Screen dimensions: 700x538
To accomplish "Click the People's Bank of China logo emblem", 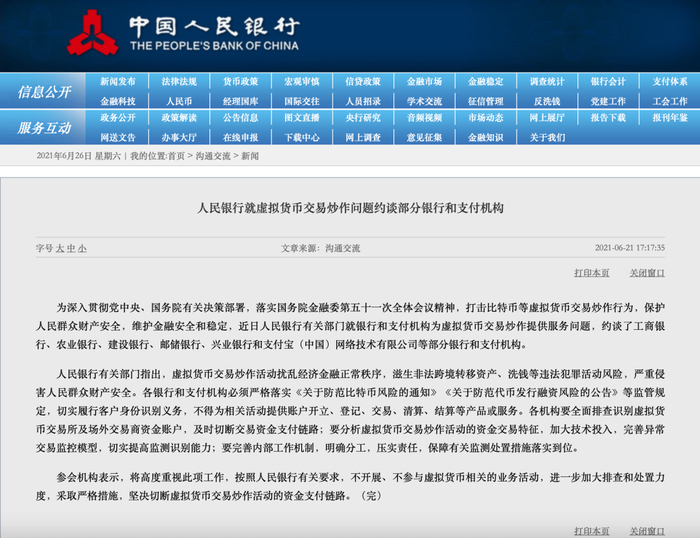I will (93, 33).
